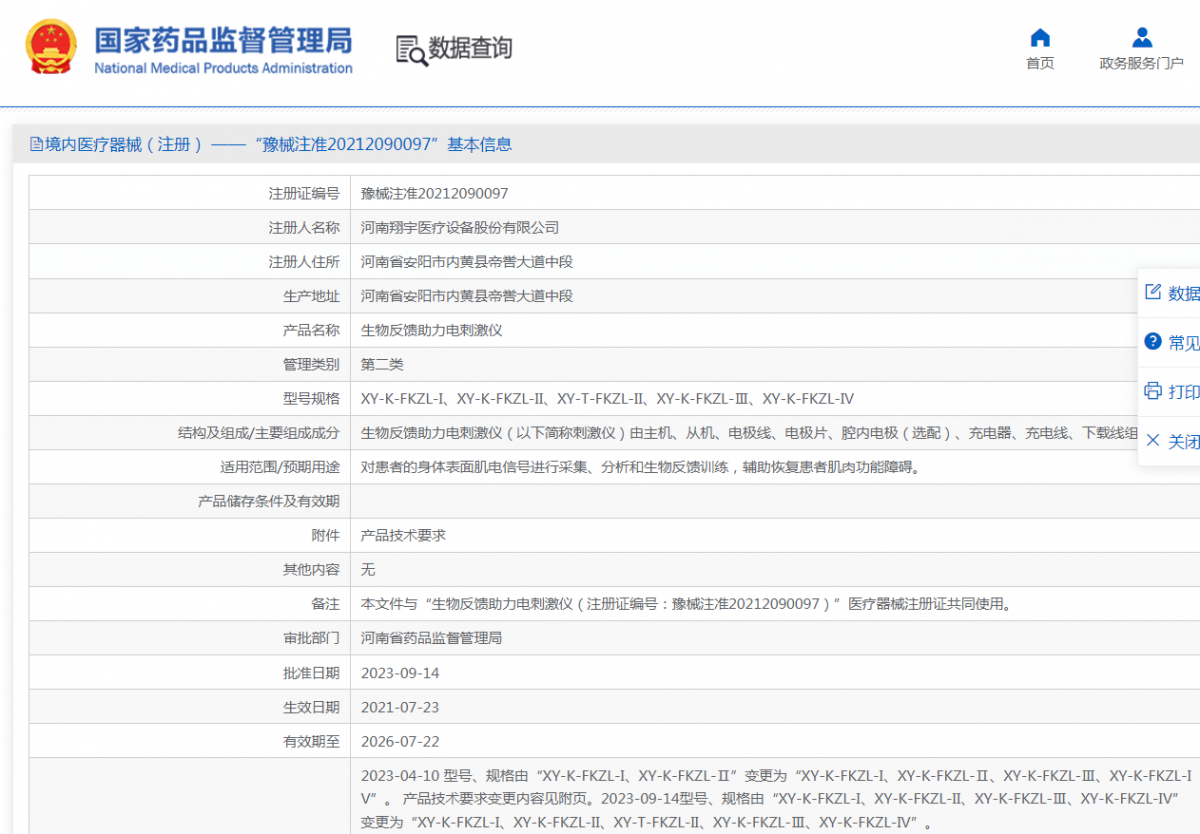
Task: Click approval department 河南省药品监督管理局
Action: point(431,638)
